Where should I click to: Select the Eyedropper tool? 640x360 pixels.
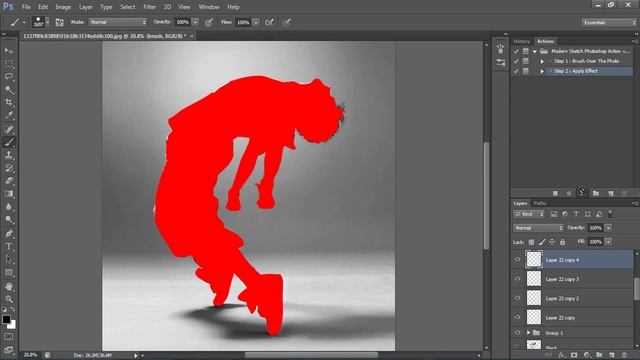[x=9, y=116]
